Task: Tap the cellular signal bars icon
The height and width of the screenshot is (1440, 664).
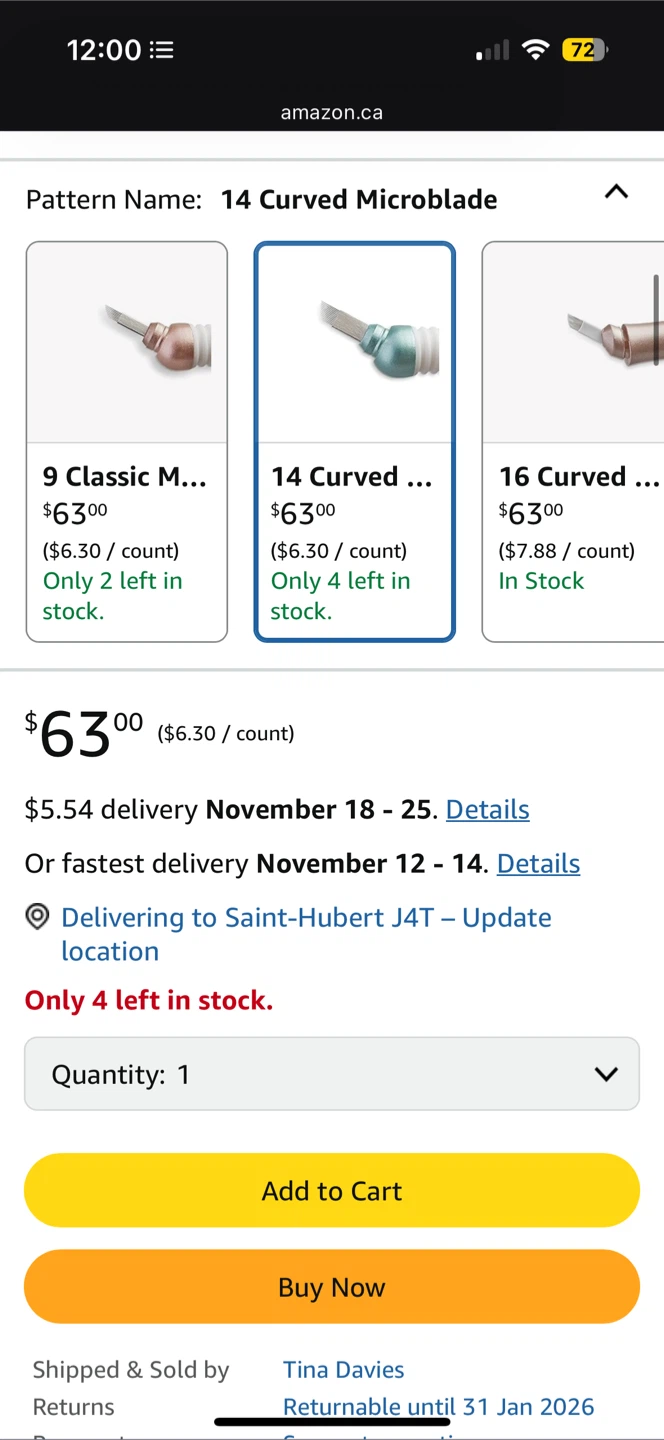Action: (x=492, y=50)
